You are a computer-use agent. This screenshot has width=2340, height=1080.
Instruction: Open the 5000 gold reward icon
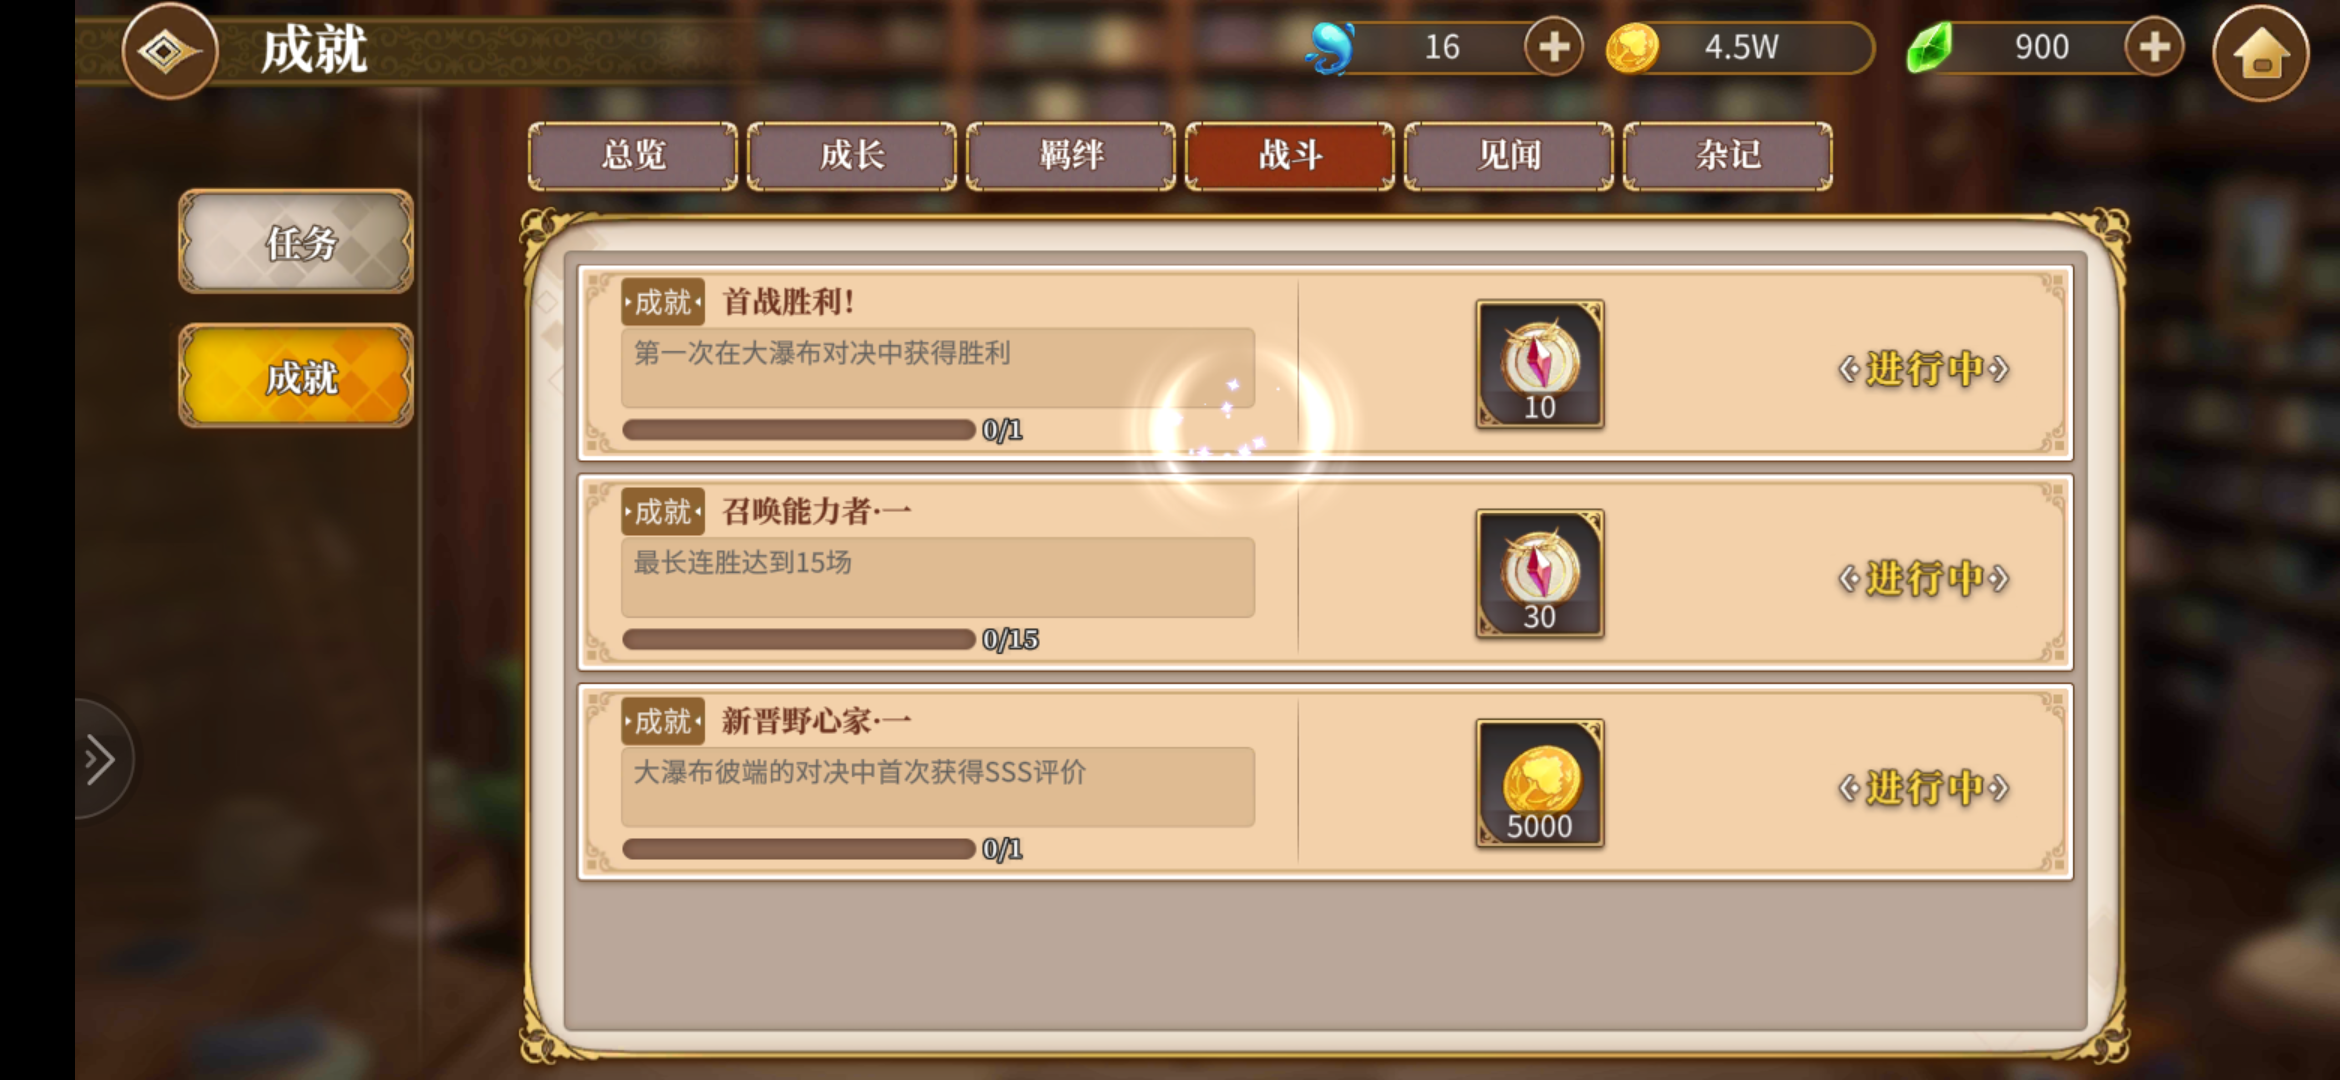click(1540, 784)
